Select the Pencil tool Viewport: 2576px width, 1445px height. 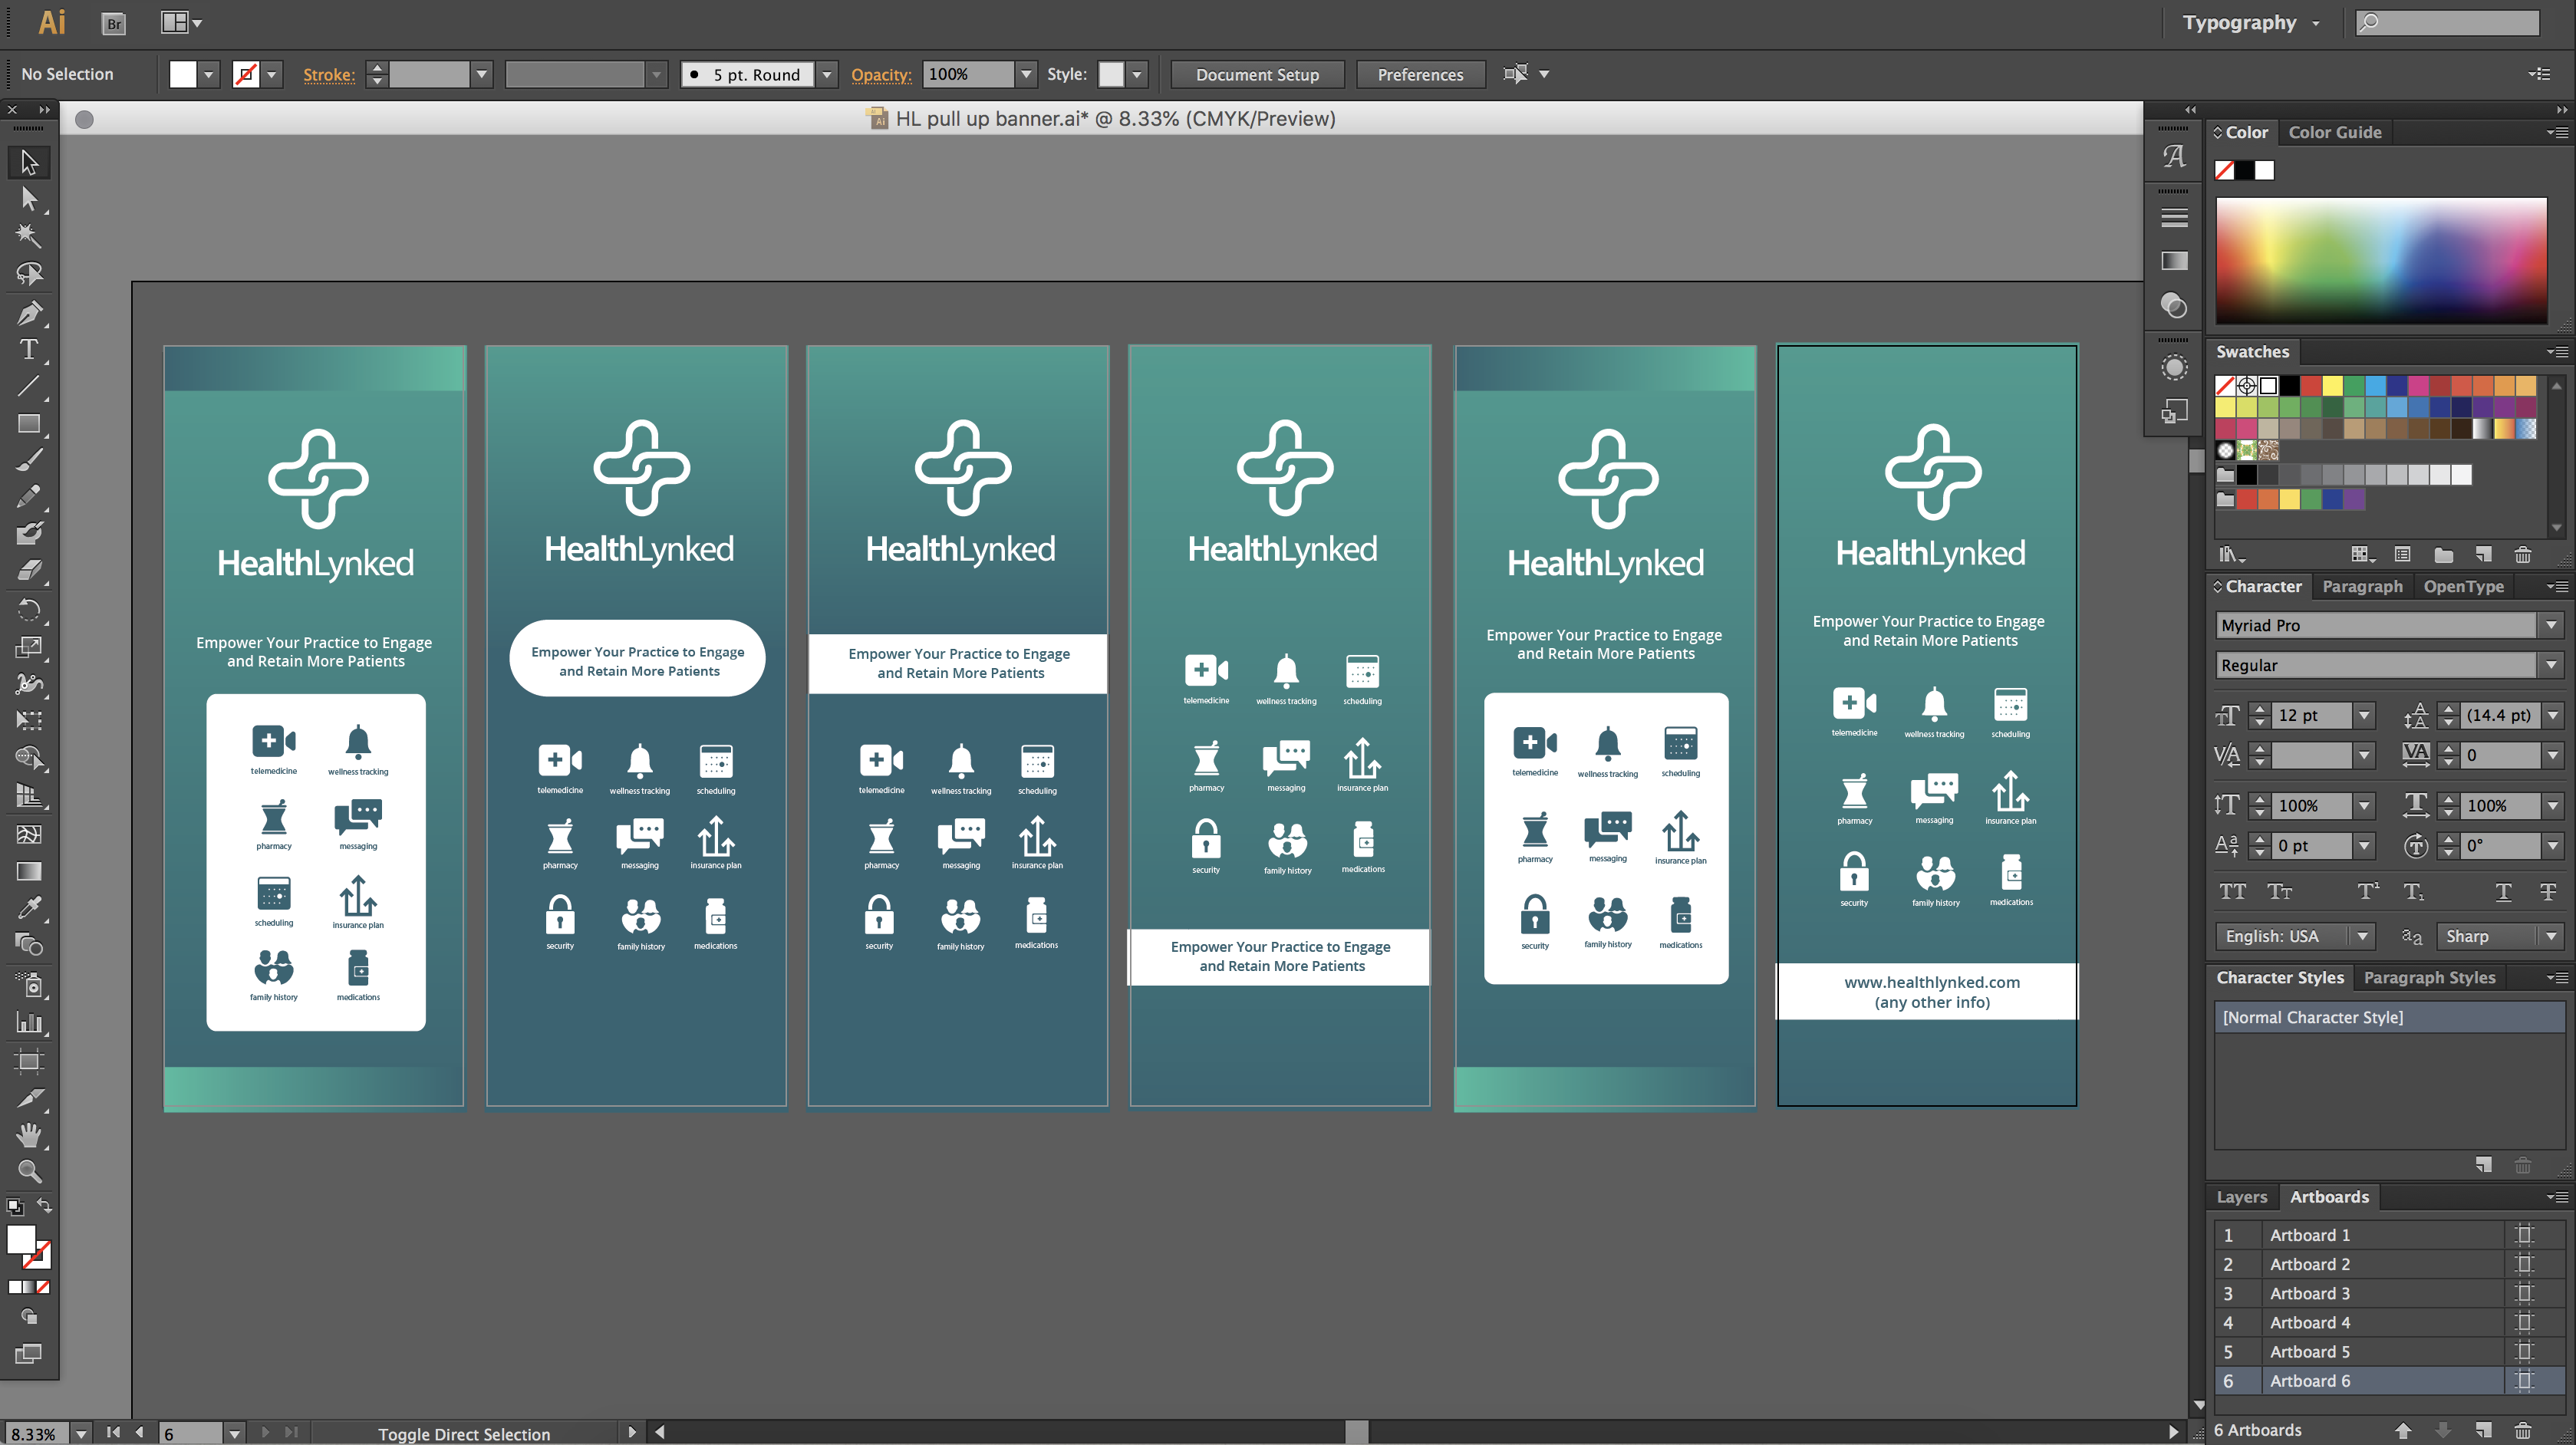coord(29,496)
